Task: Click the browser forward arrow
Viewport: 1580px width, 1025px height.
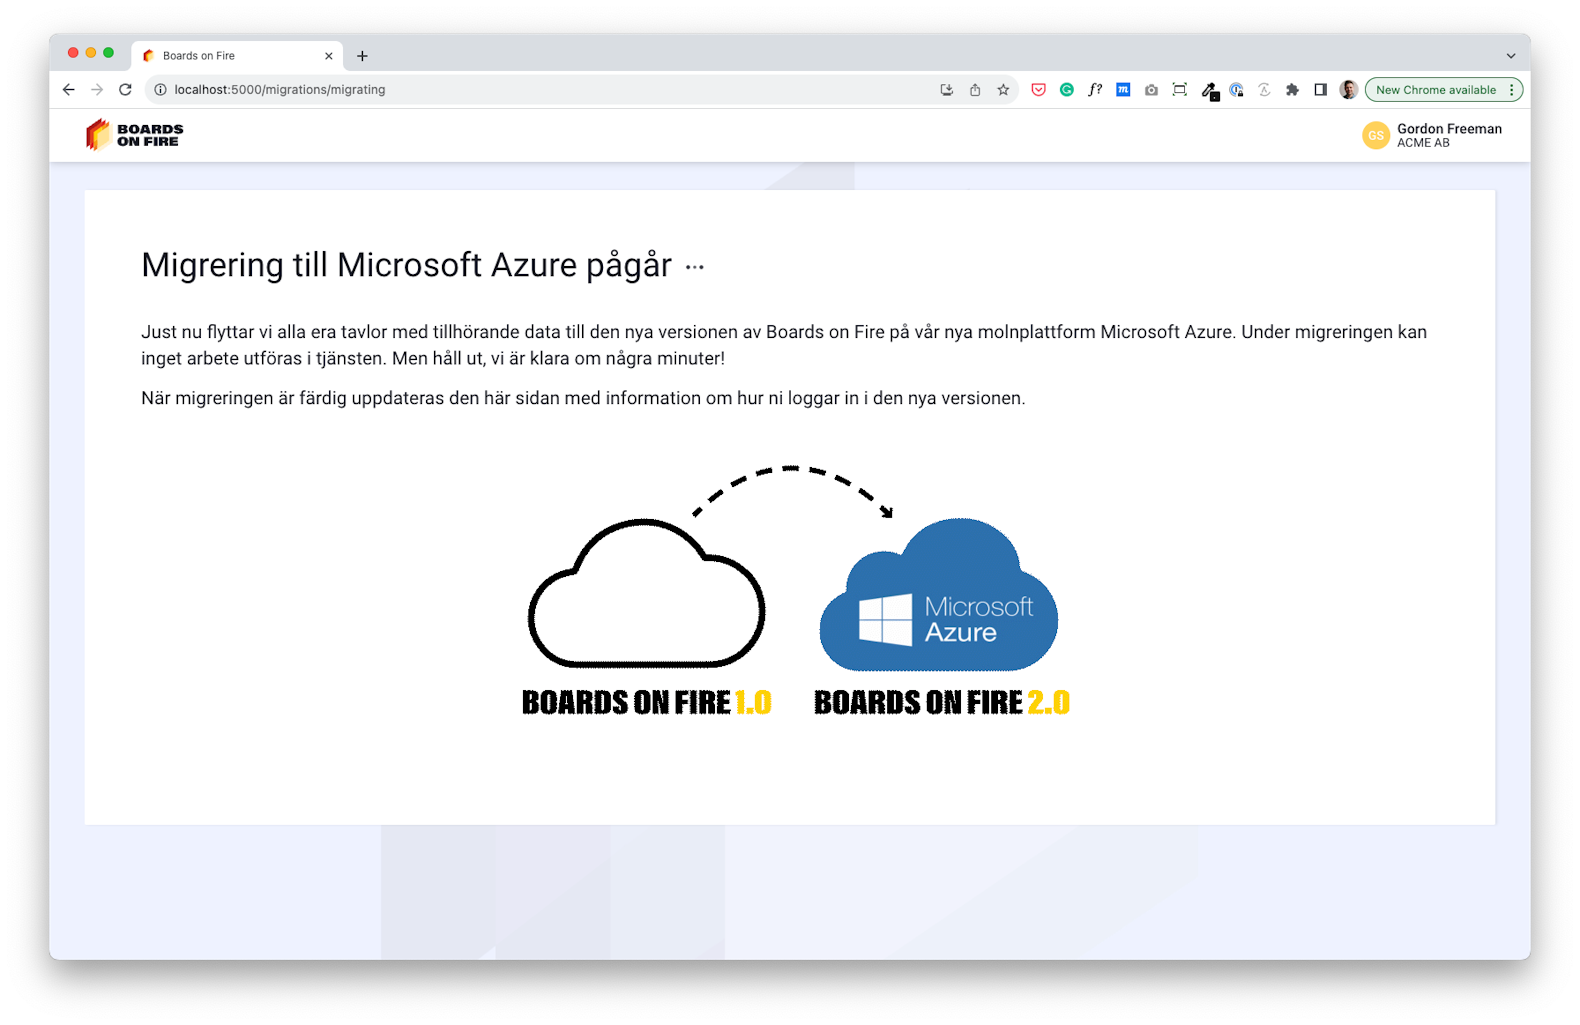Action: click(x=97, y=90)
